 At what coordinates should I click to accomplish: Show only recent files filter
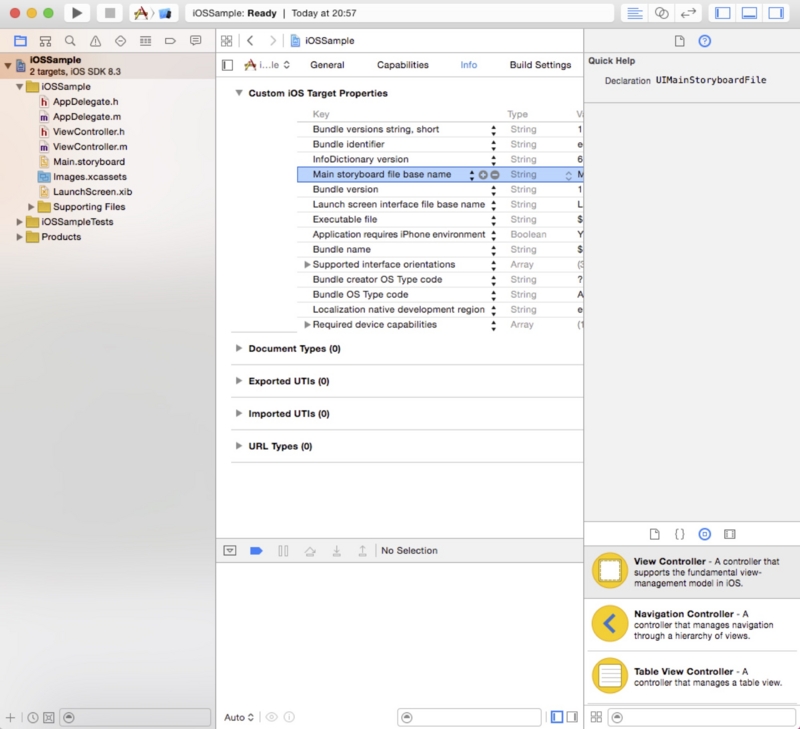coord(33,717)
